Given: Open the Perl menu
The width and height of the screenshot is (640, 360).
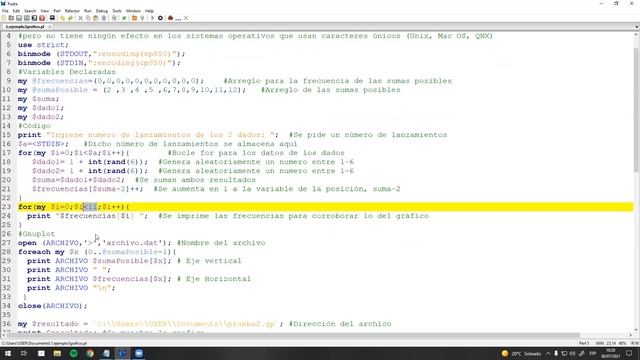Looking at the screenshot, I should click(x=57, y=11).
